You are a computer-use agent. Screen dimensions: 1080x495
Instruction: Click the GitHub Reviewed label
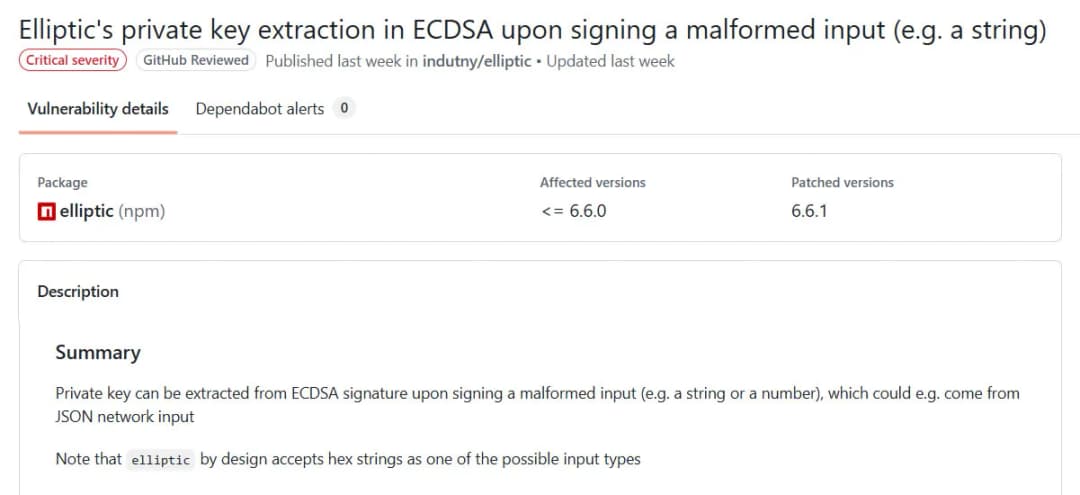(196, 60)
